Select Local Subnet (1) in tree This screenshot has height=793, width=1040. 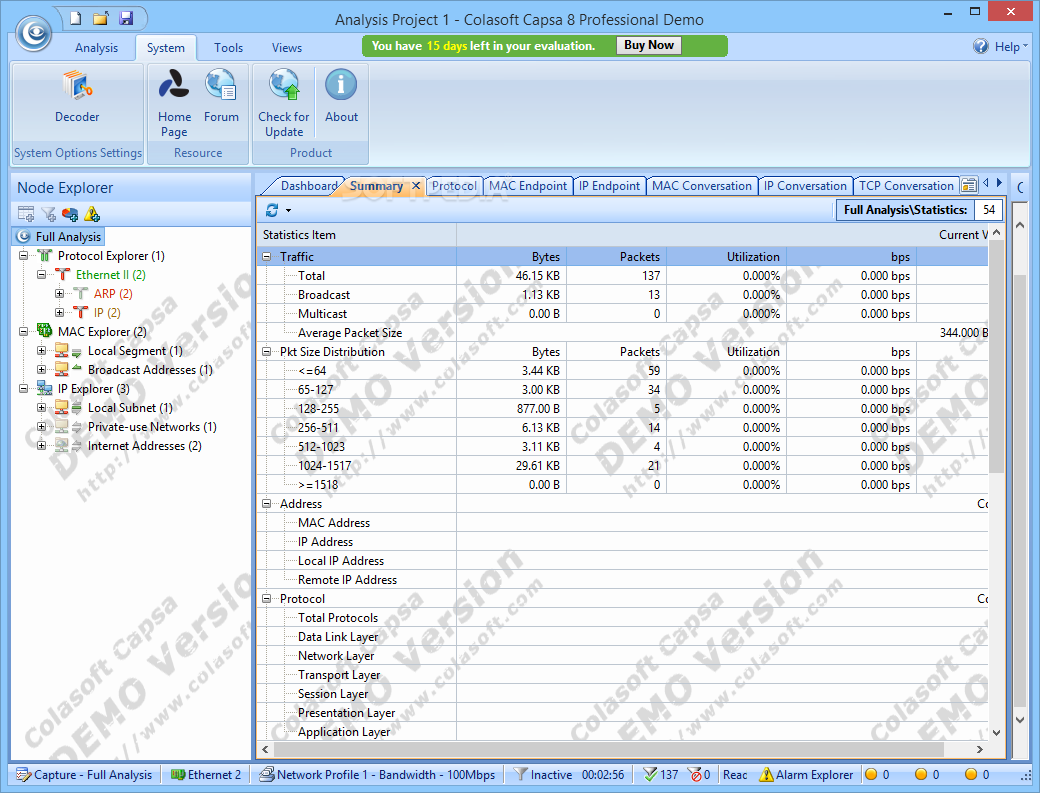[x=130, y=408]
